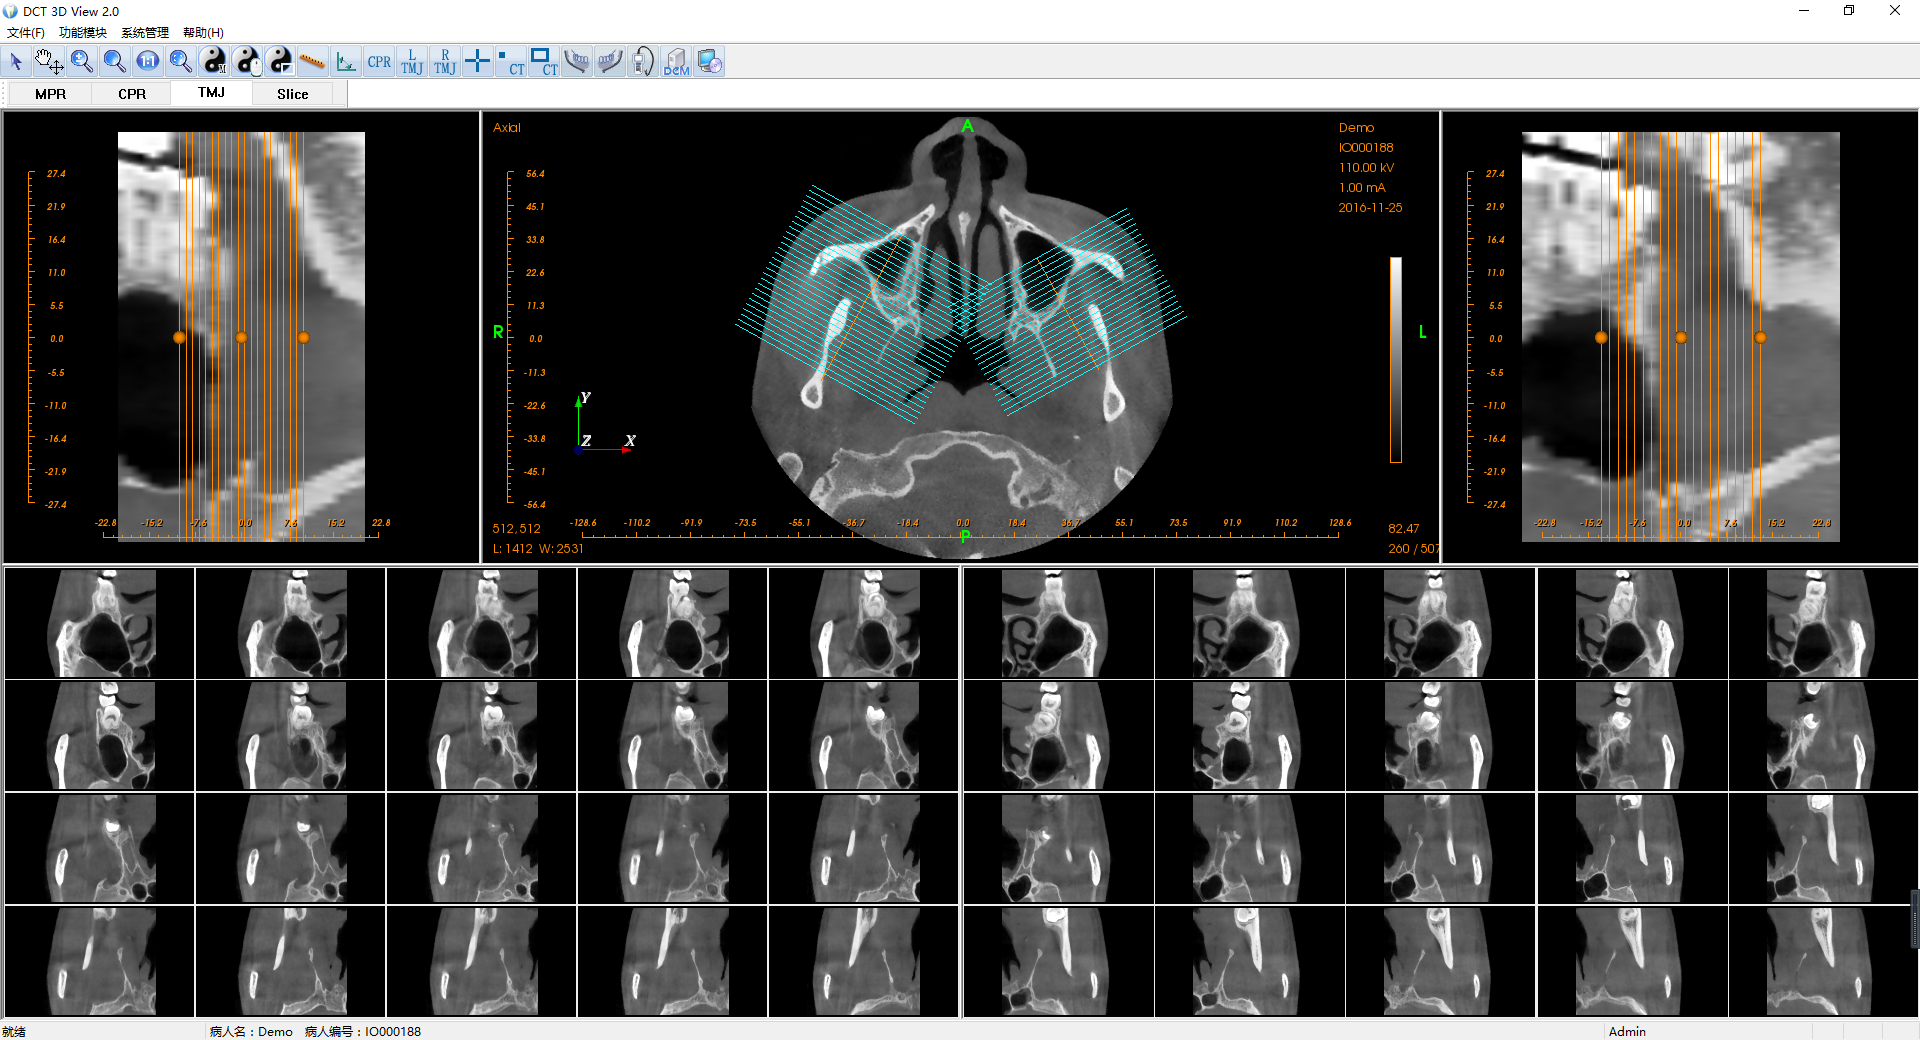This screenshot has height=1040, width=1920.
Task: Select third thumbnail in right grid third row
Action: coord(1440,848)
